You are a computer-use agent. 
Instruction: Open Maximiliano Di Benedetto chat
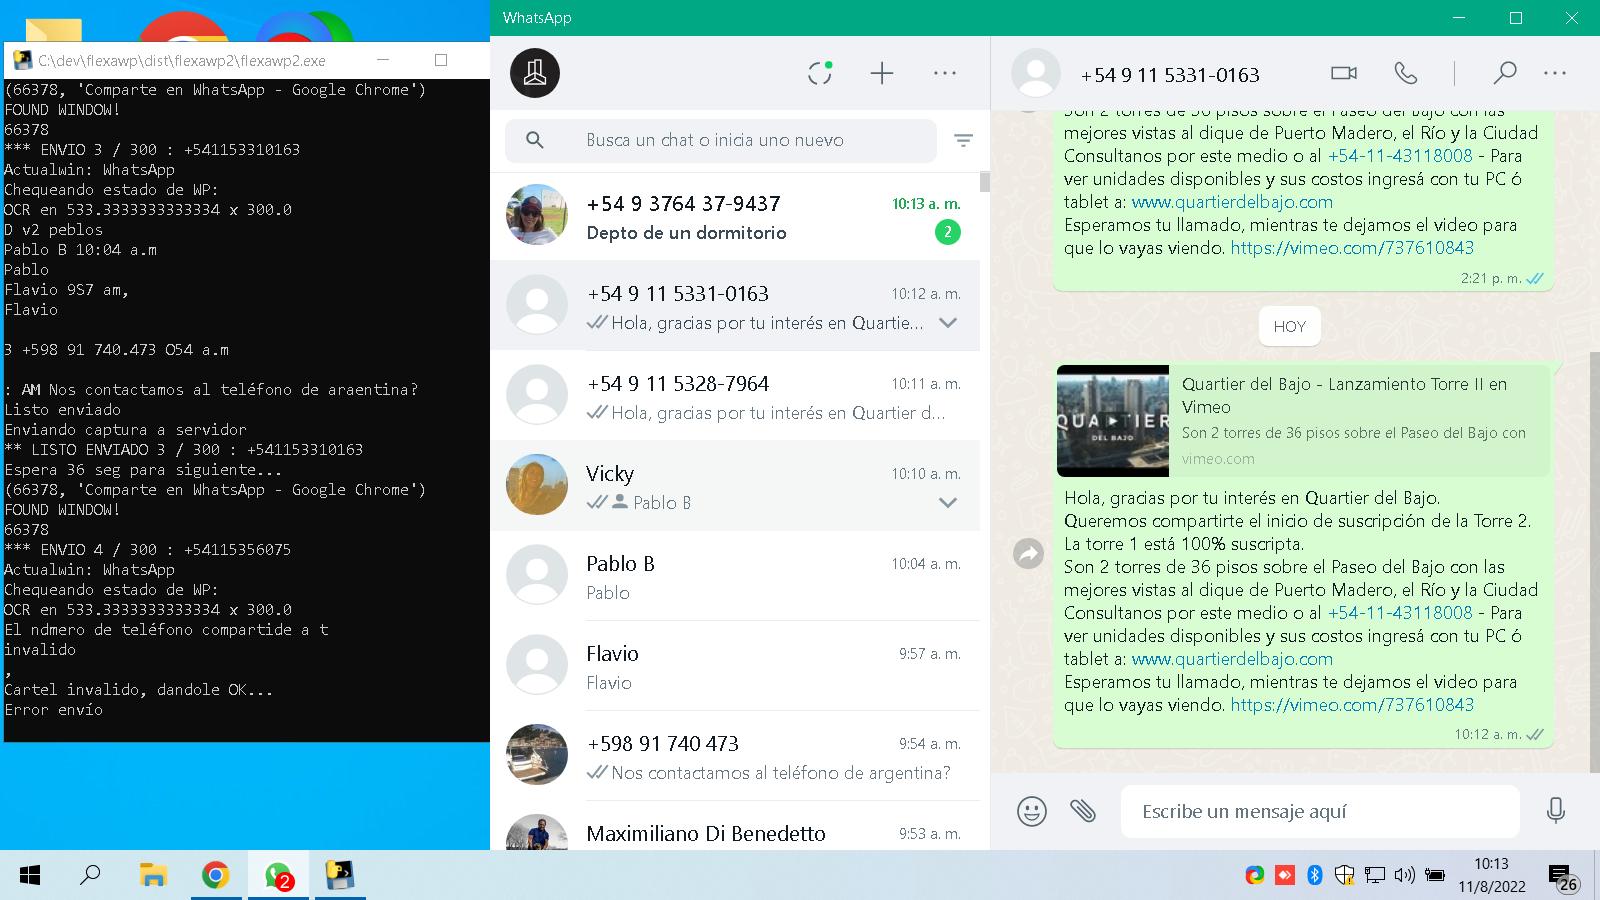coord(735,827)
